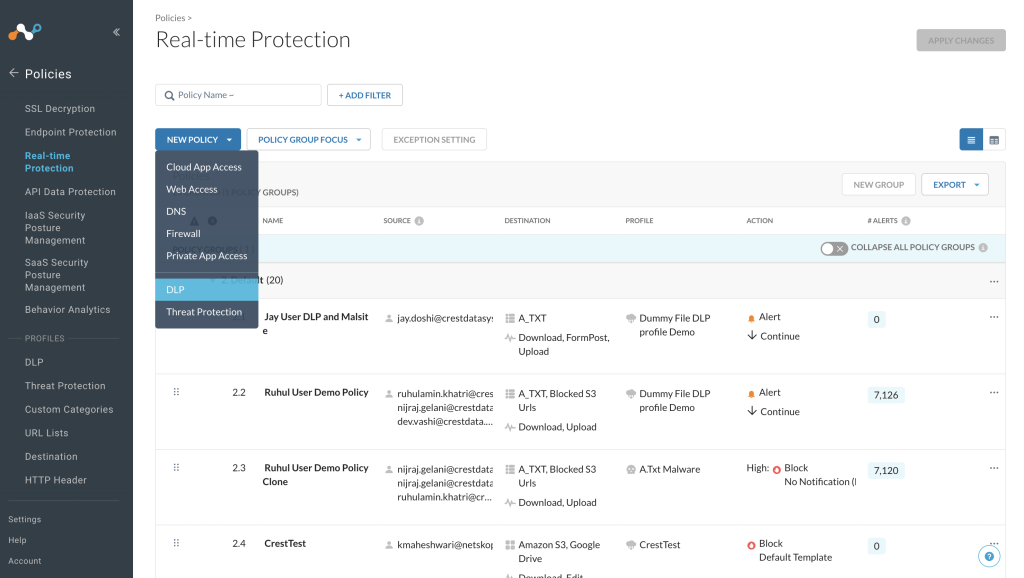
Task: Open the CrestTest policy name
Action: point(285,543)
